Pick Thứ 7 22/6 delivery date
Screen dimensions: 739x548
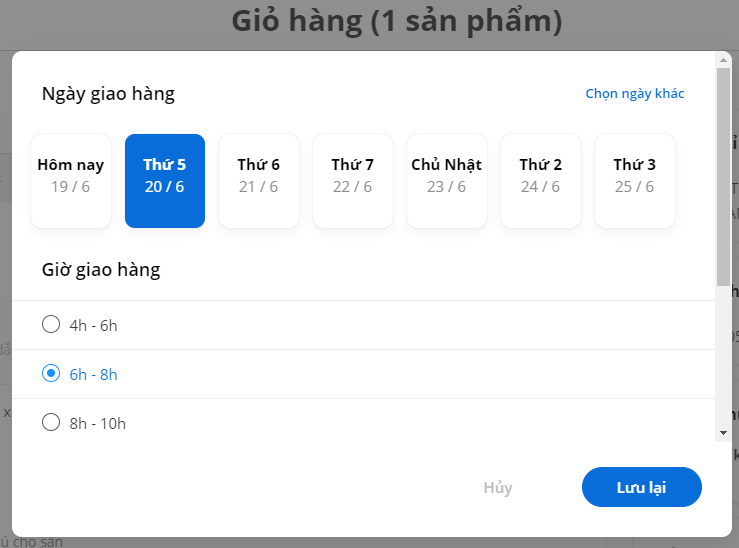pos(353,181)
